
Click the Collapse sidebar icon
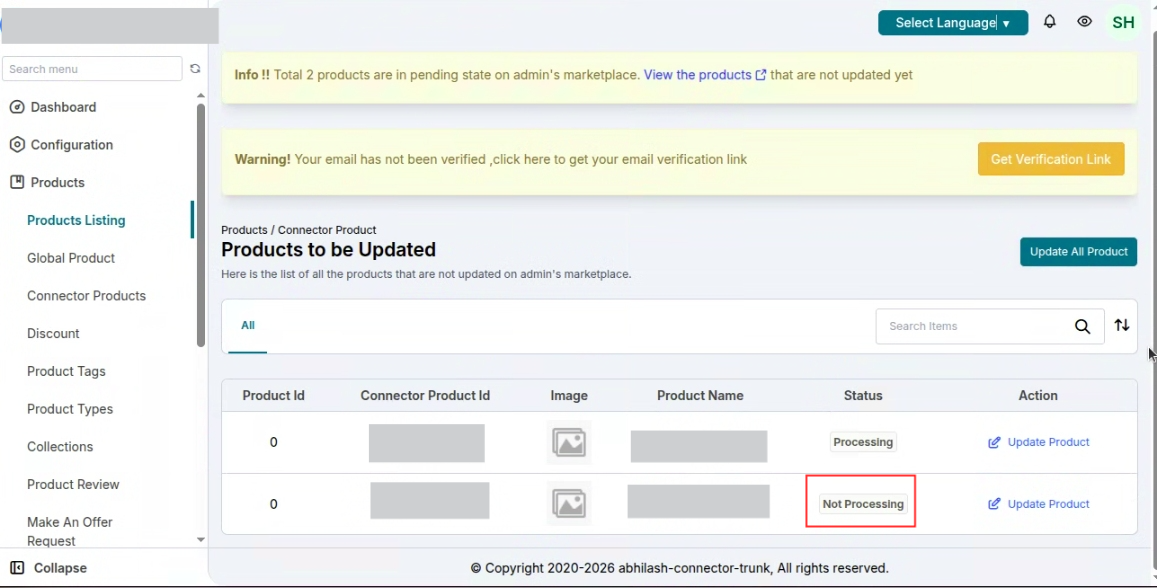tap(17, 568)
